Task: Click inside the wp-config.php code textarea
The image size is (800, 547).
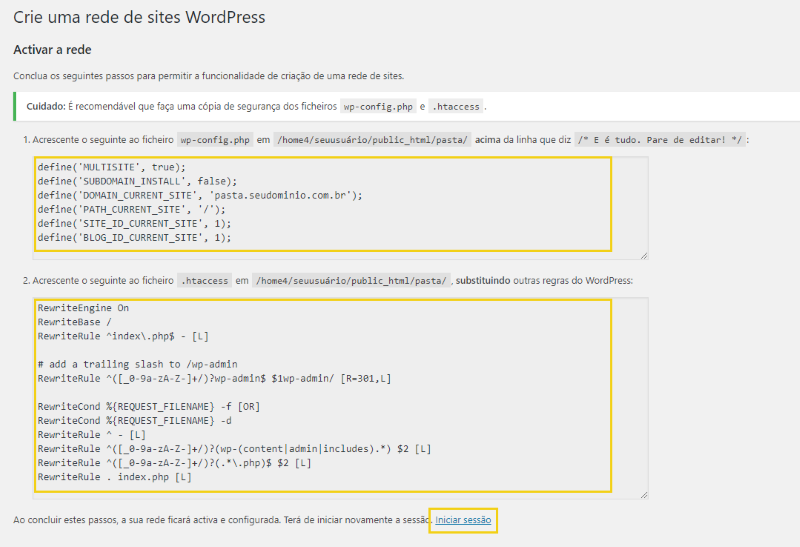Action: (340, 208)
